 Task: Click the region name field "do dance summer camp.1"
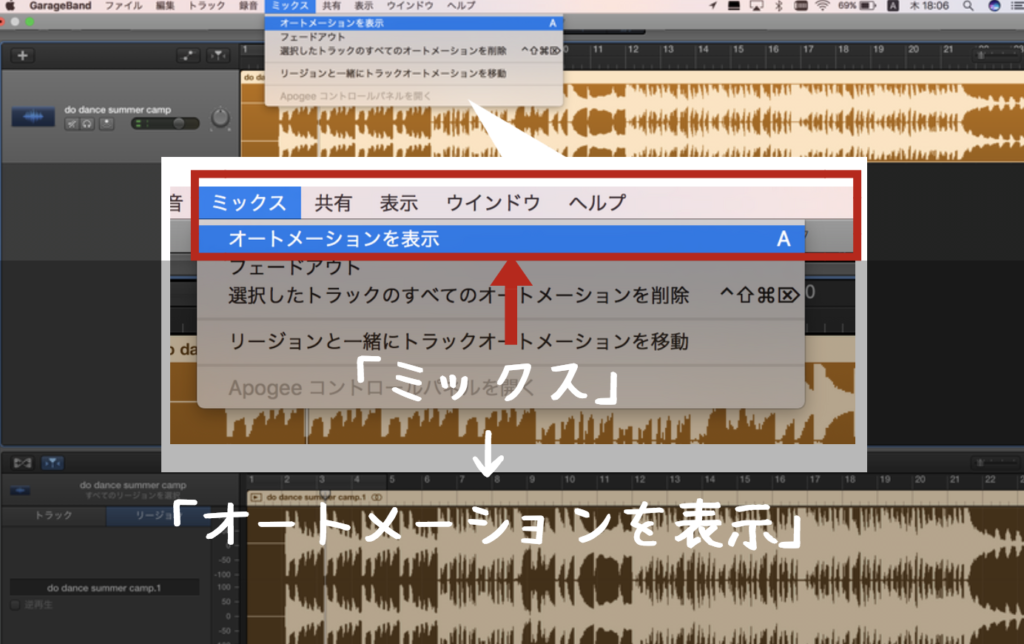104,588
